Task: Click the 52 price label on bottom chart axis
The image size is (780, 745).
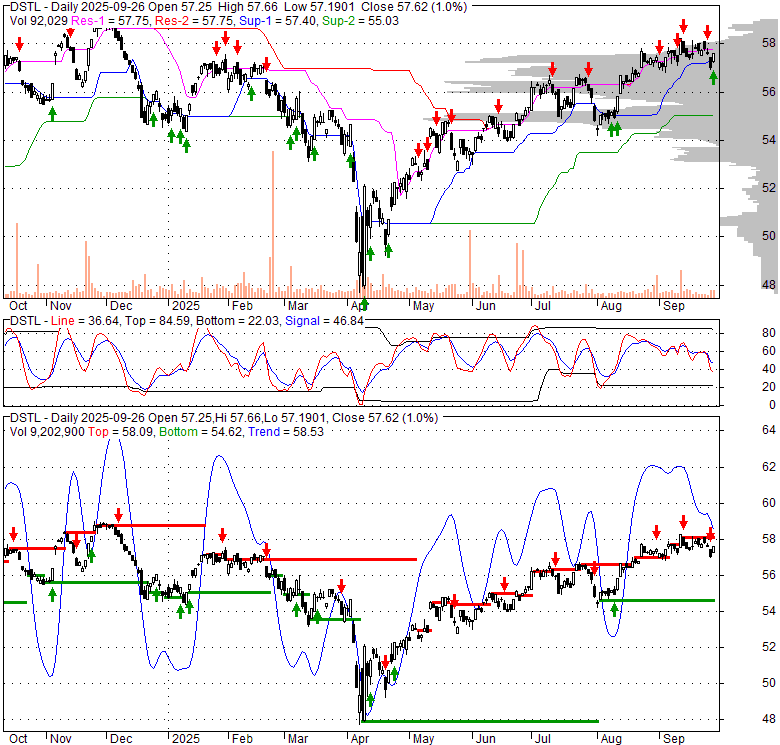Action: [x=769, y=647]
